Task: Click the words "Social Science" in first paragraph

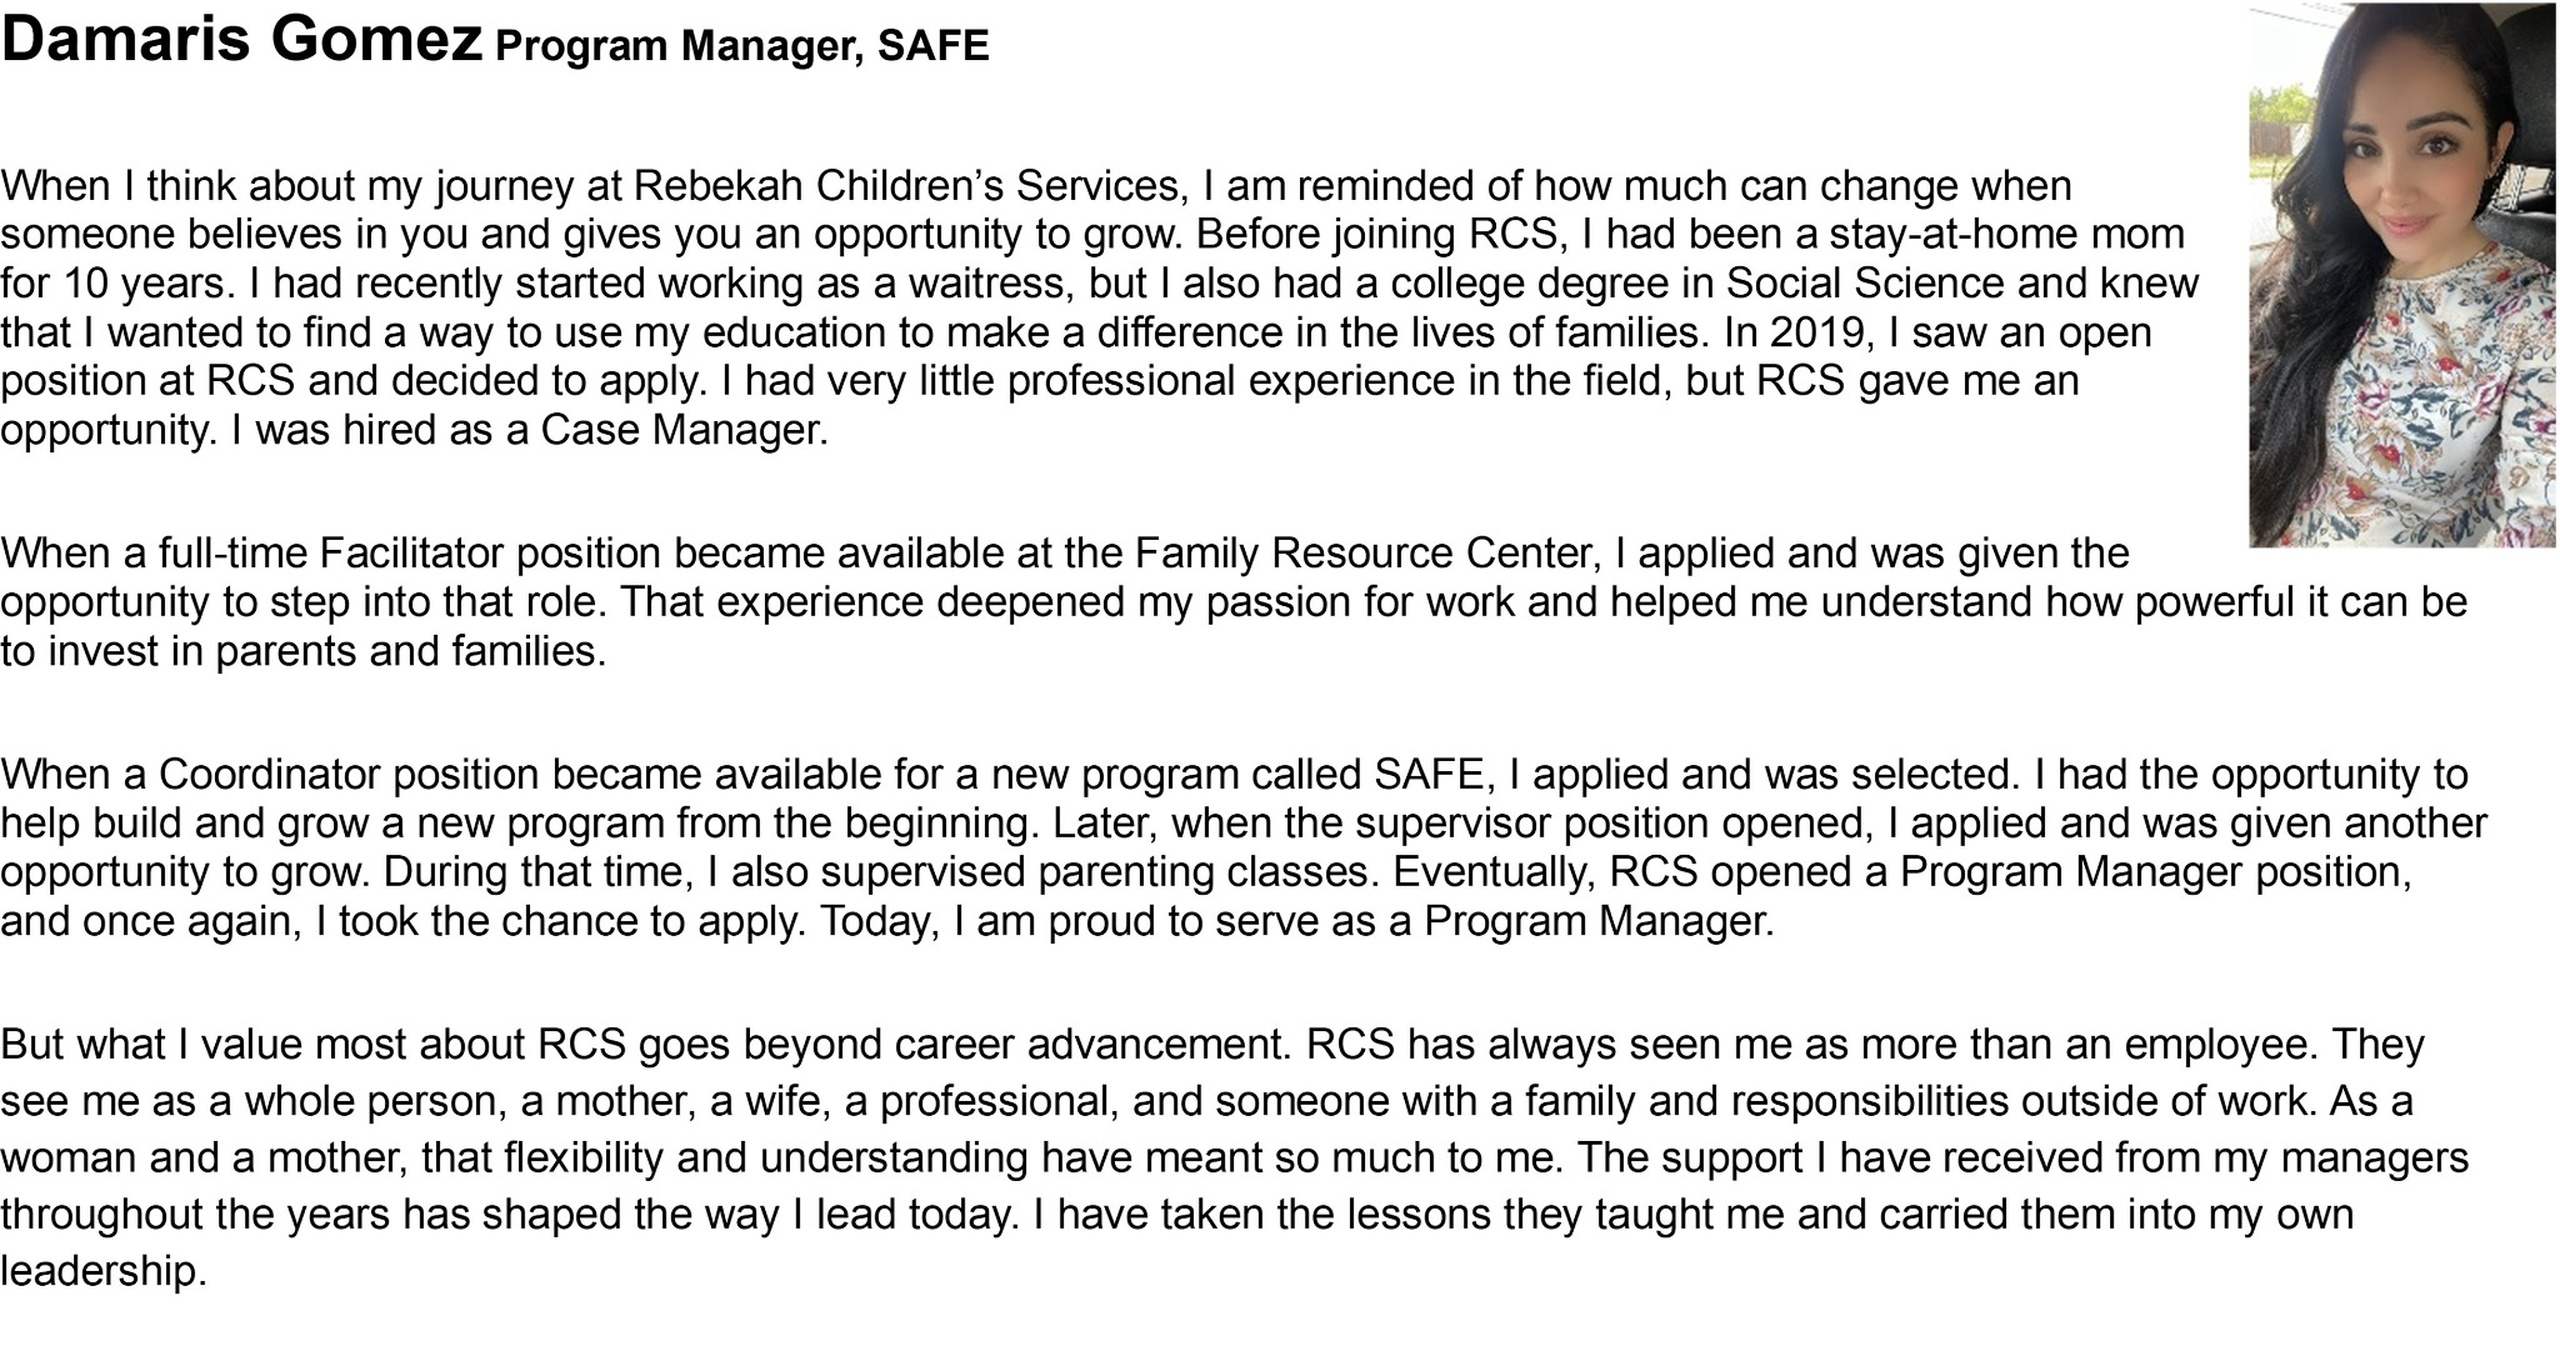Action: (x=1865, y=283)
